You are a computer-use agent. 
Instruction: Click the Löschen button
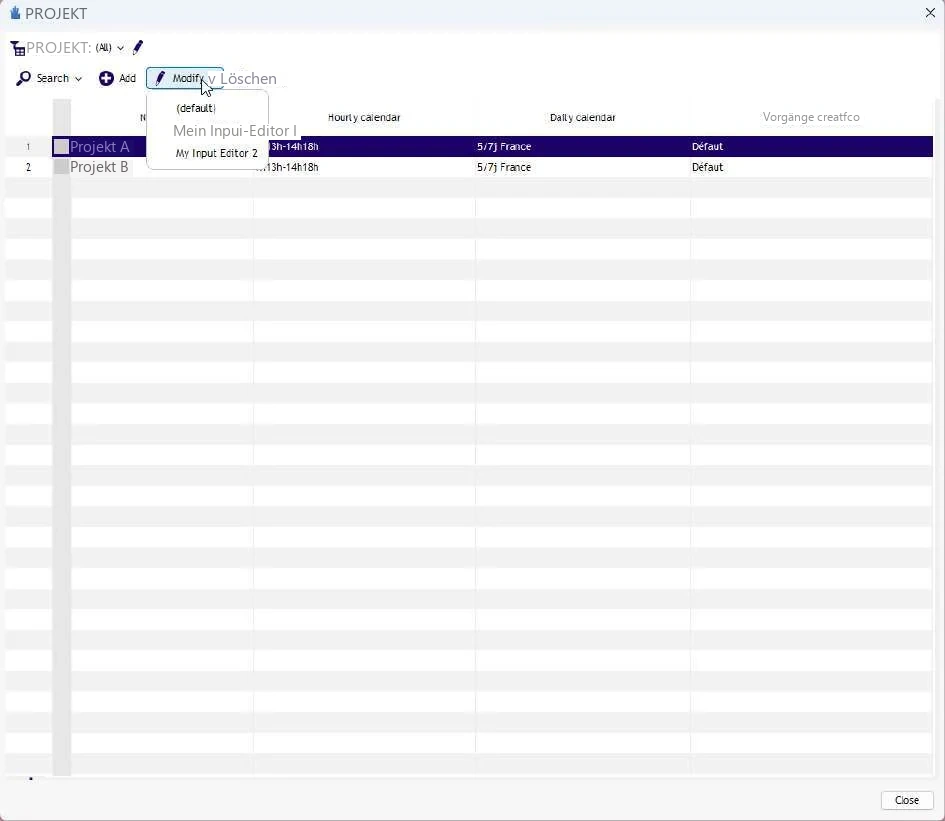pyautogui.click(x=248, y=79)
